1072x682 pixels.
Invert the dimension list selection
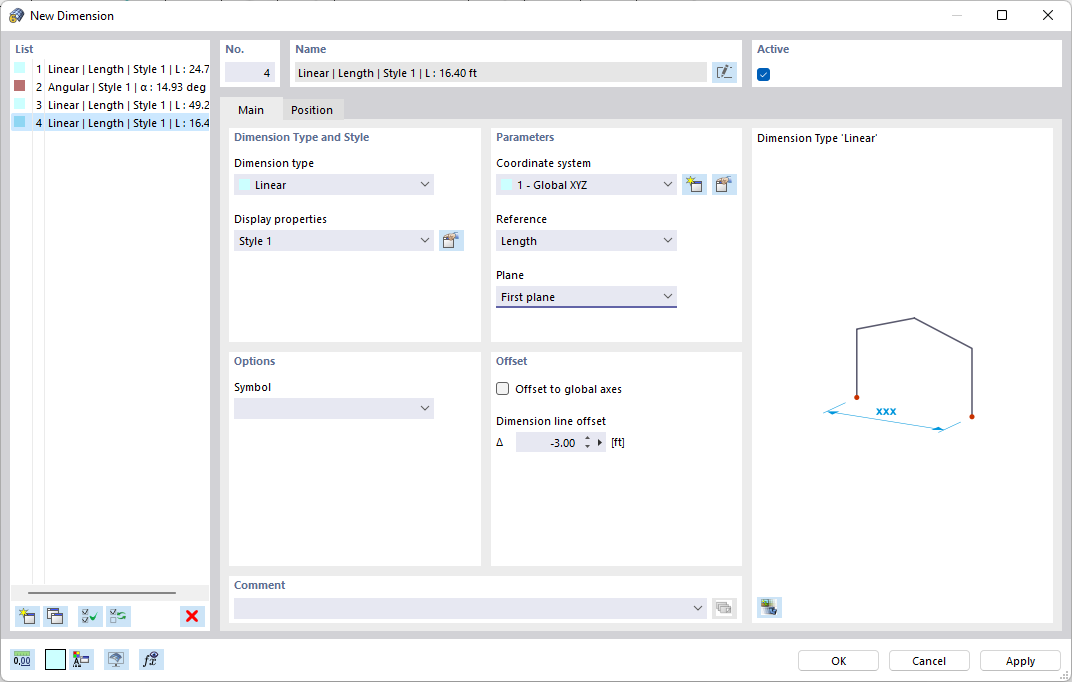pyautogui.click(x=118, y=616)
